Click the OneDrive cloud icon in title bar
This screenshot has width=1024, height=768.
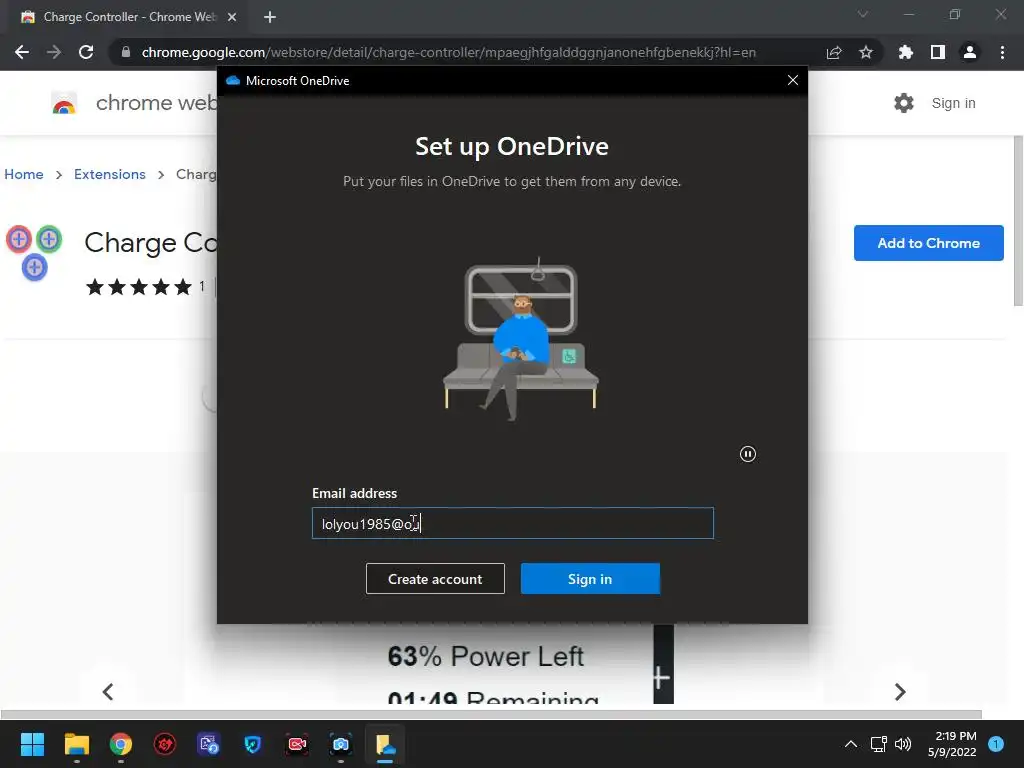(232, 80)
